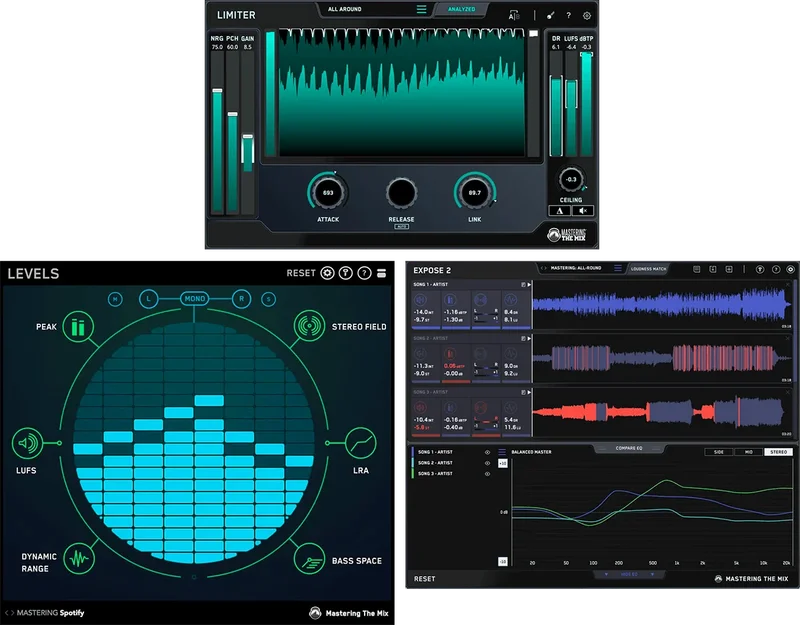The width and height of the screenshot is (800, 625).
Task: Open Levels PEAK meter section
Action: coord(78,327)
